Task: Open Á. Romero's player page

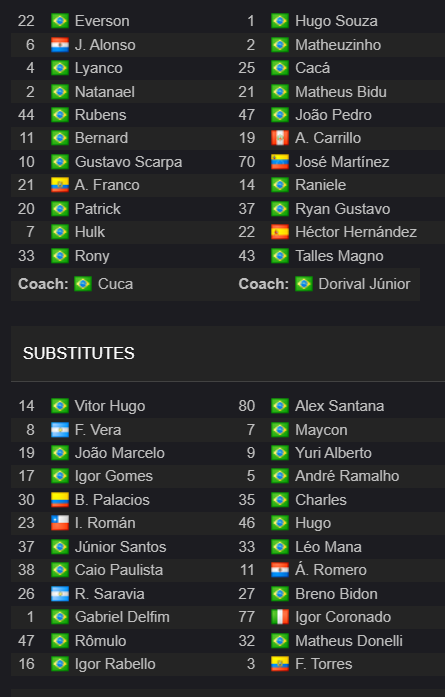Action: tap(331, 569)
